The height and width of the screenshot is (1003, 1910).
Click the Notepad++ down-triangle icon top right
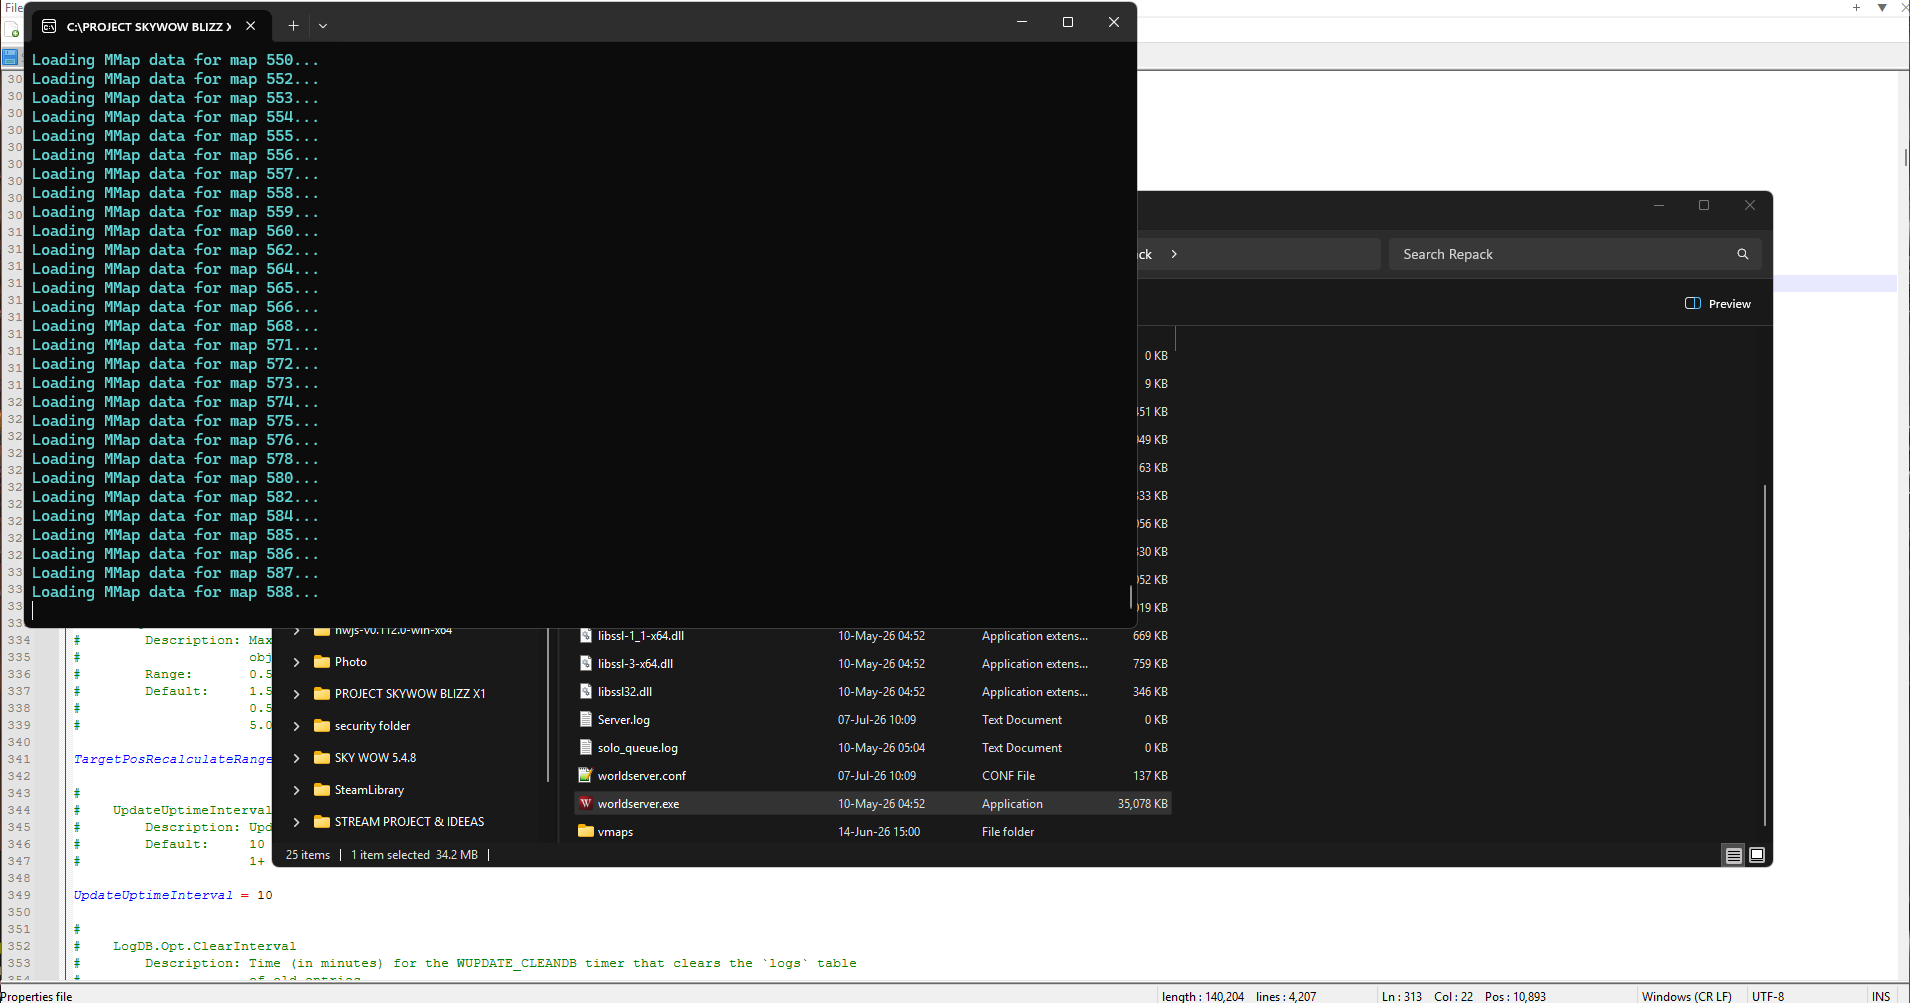(1882, 7)
